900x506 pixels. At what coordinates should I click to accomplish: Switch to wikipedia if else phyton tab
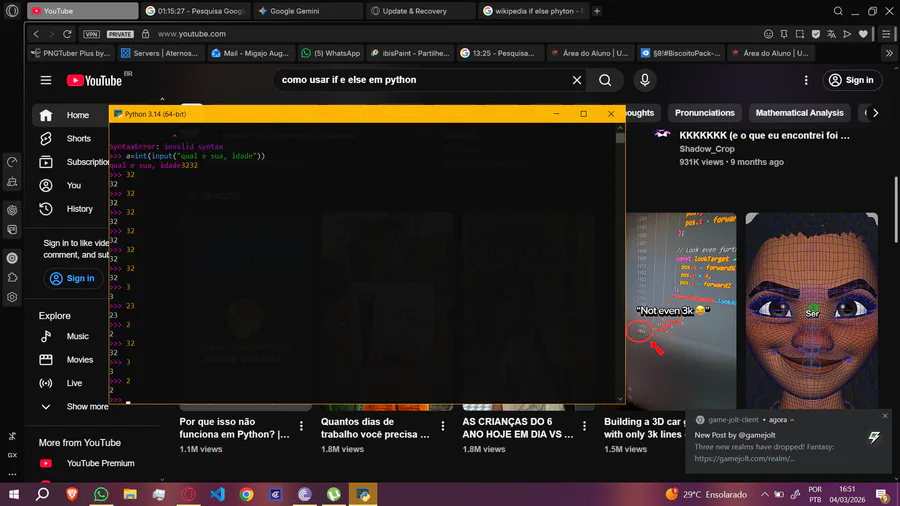pos(534,11)
